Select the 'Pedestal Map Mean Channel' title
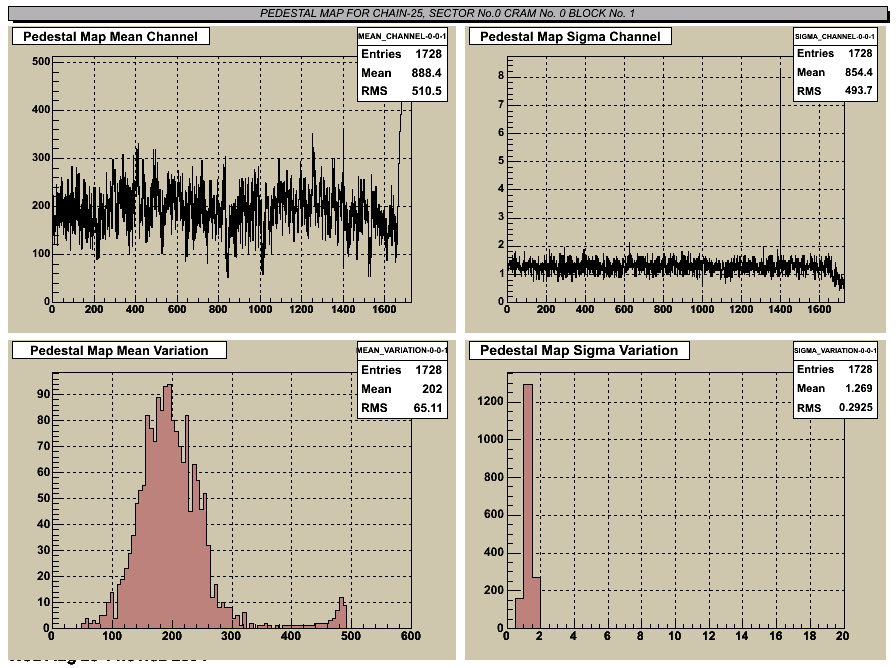This screenshot has height=668, width=896. tap(110, 37)
